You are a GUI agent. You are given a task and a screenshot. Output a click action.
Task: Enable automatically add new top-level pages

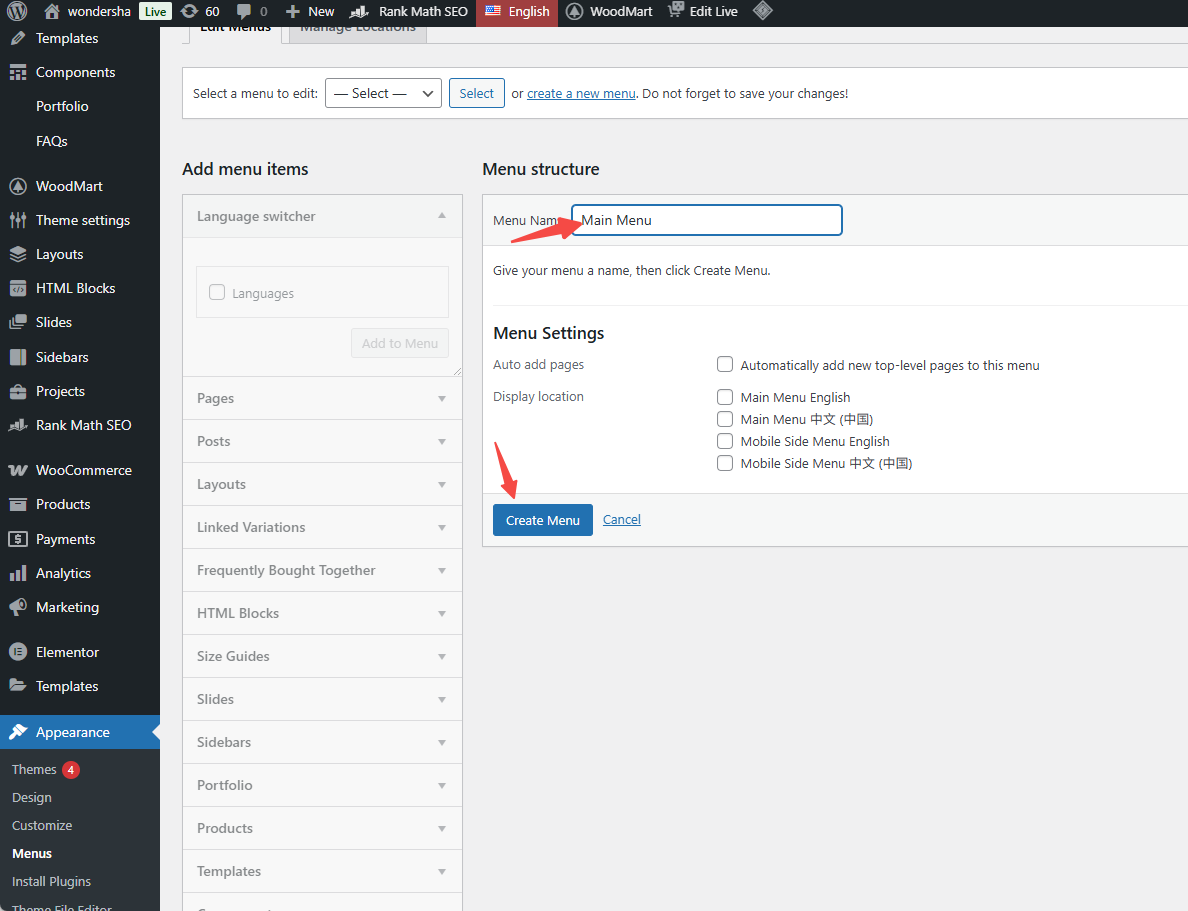tap(725, 364)
